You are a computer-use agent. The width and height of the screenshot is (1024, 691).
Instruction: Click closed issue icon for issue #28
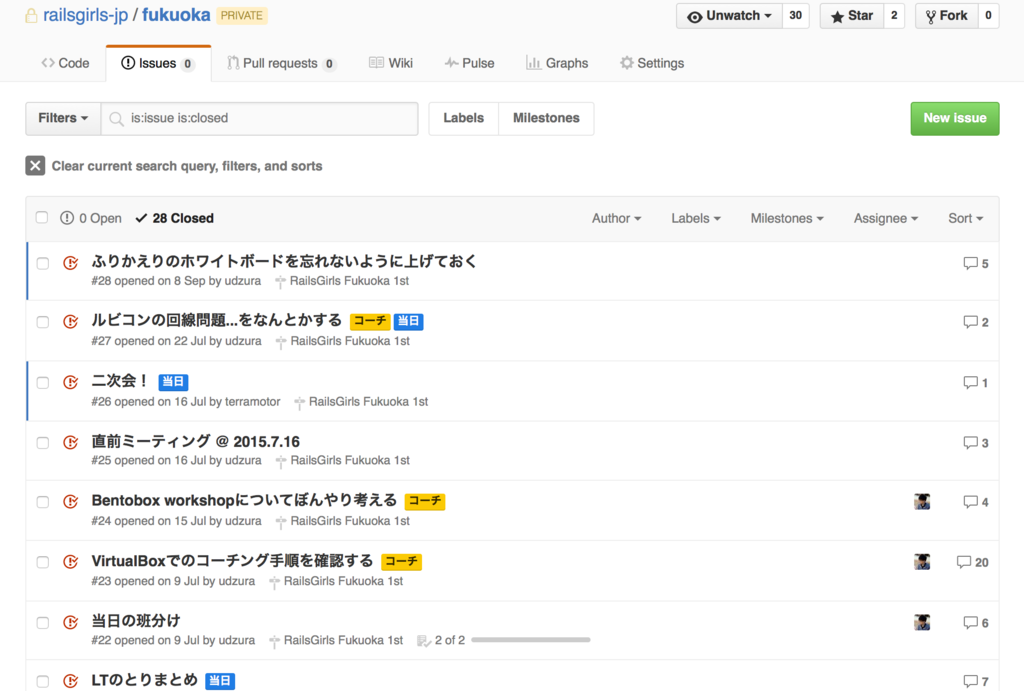tap(71, 263)
